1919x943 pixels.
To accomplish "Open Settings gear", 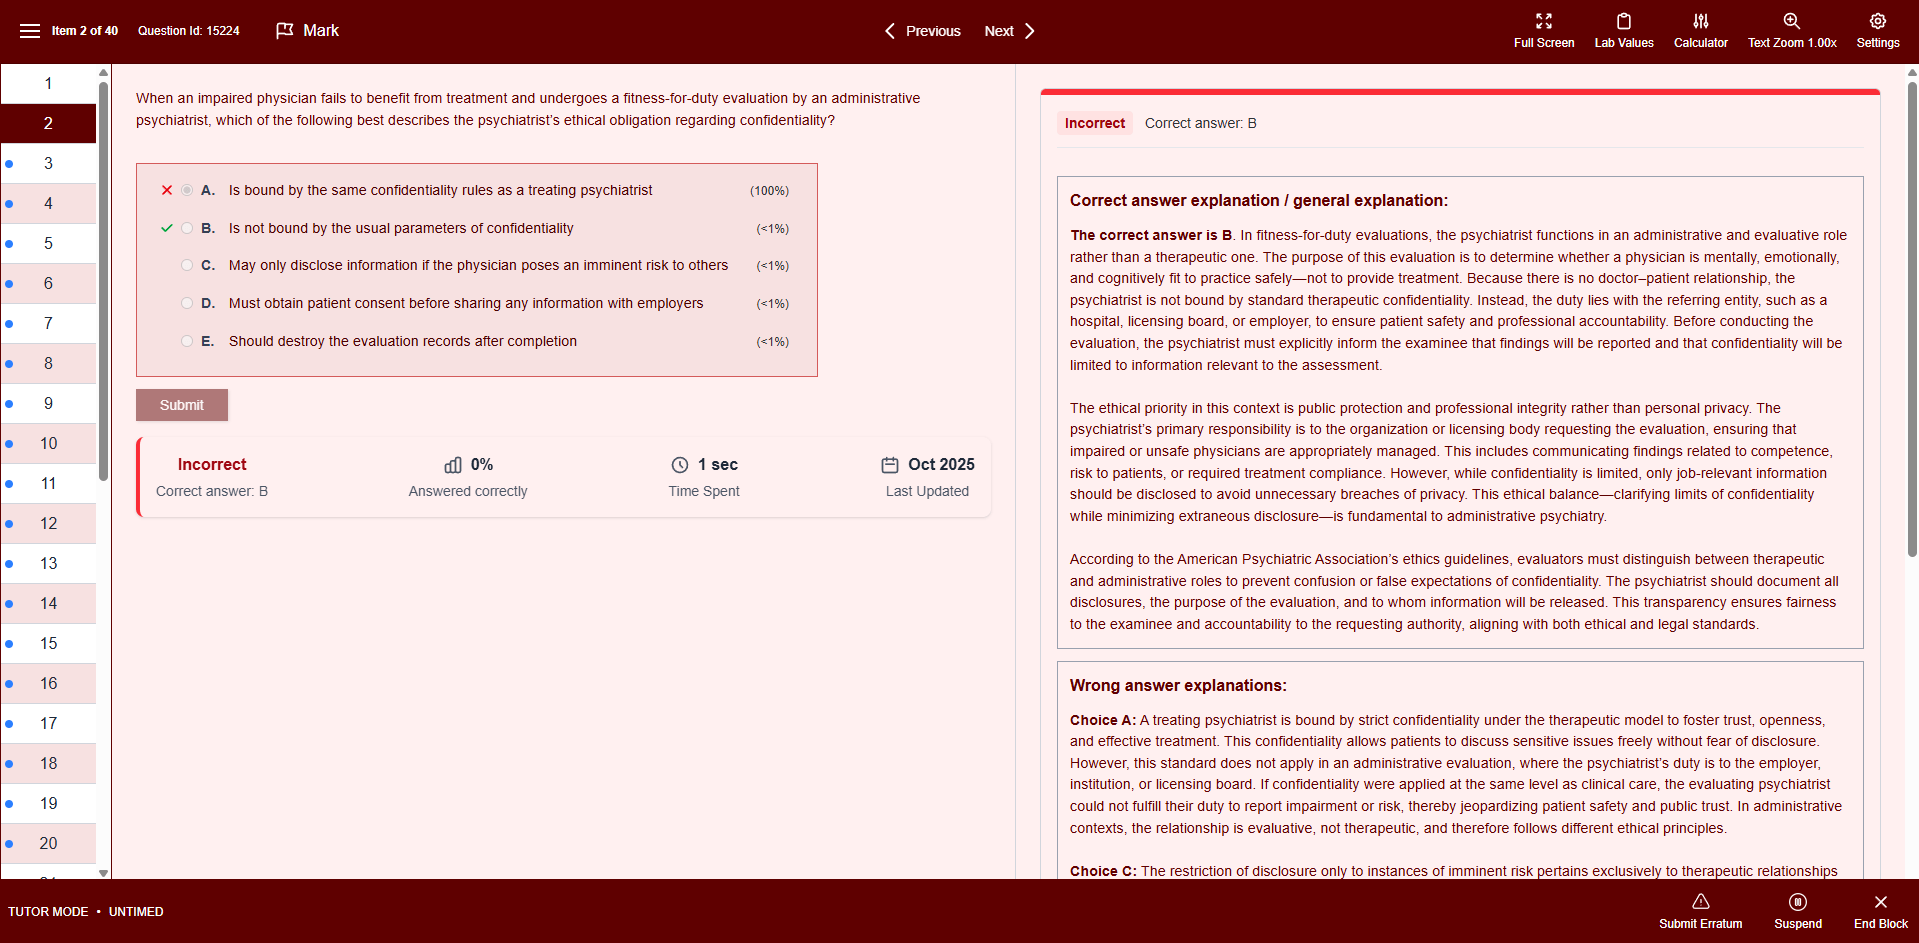I will click(1877, 21).
